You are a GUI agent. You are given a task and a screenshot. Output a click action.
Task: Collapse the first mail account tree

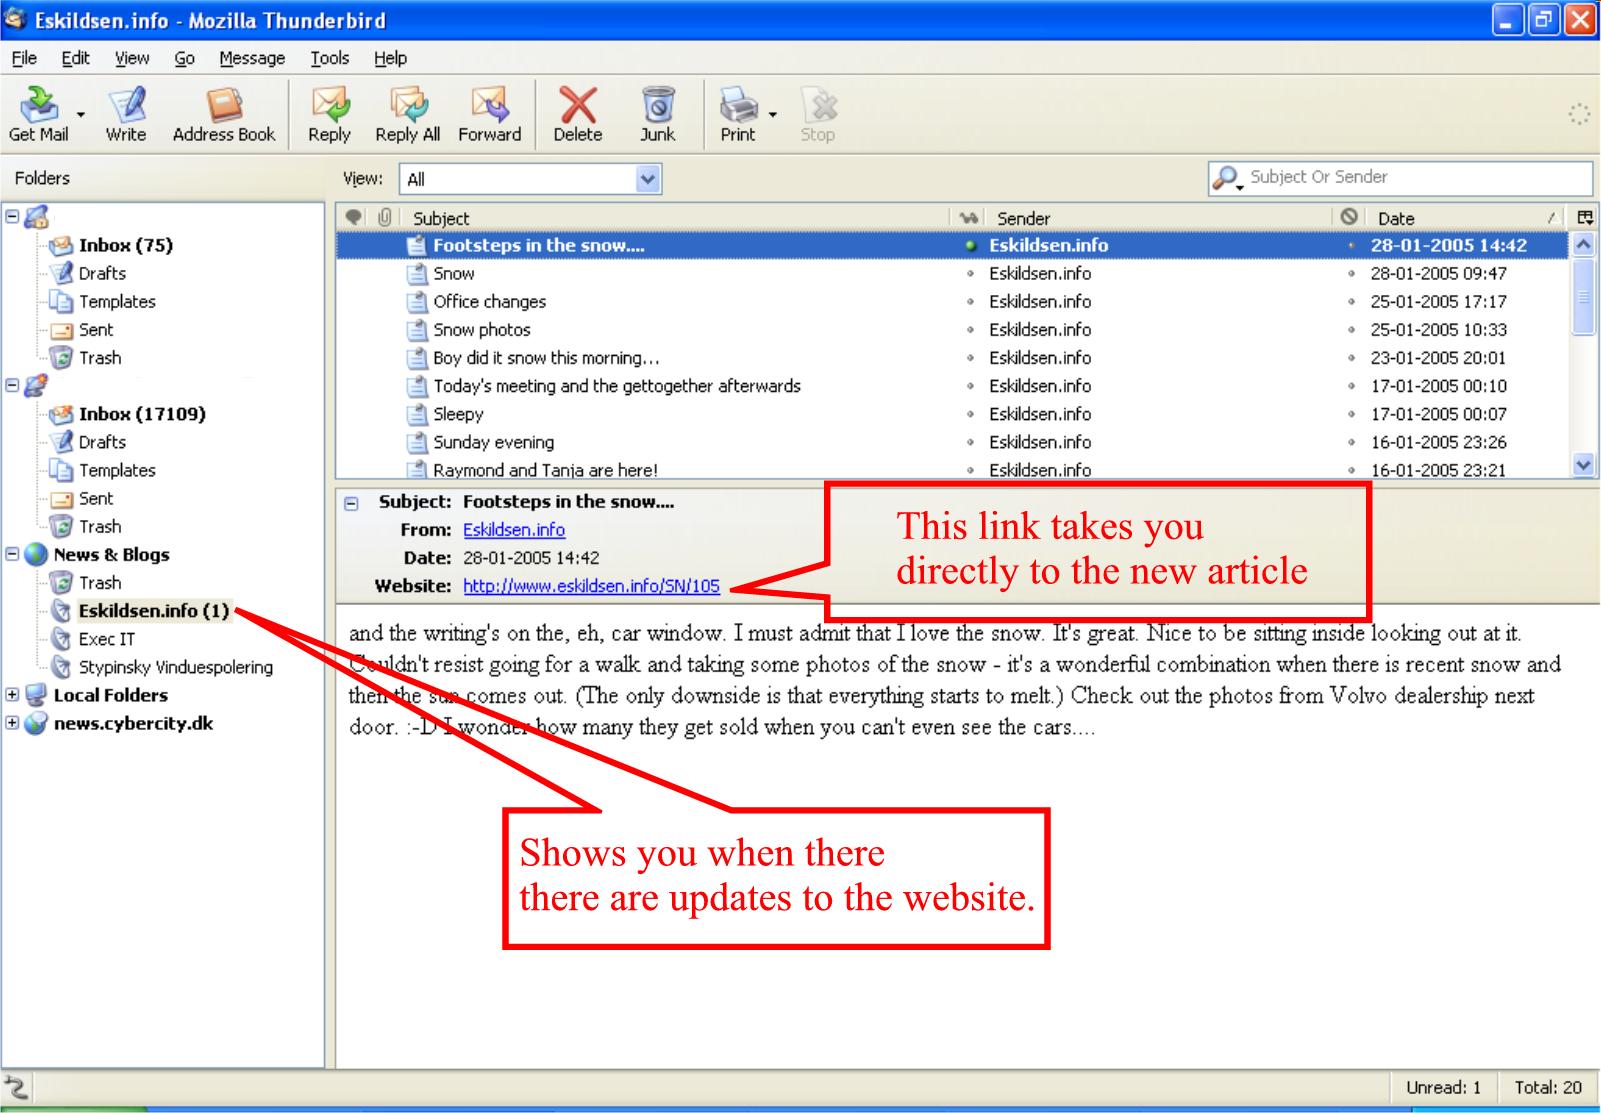coord(12,215)
